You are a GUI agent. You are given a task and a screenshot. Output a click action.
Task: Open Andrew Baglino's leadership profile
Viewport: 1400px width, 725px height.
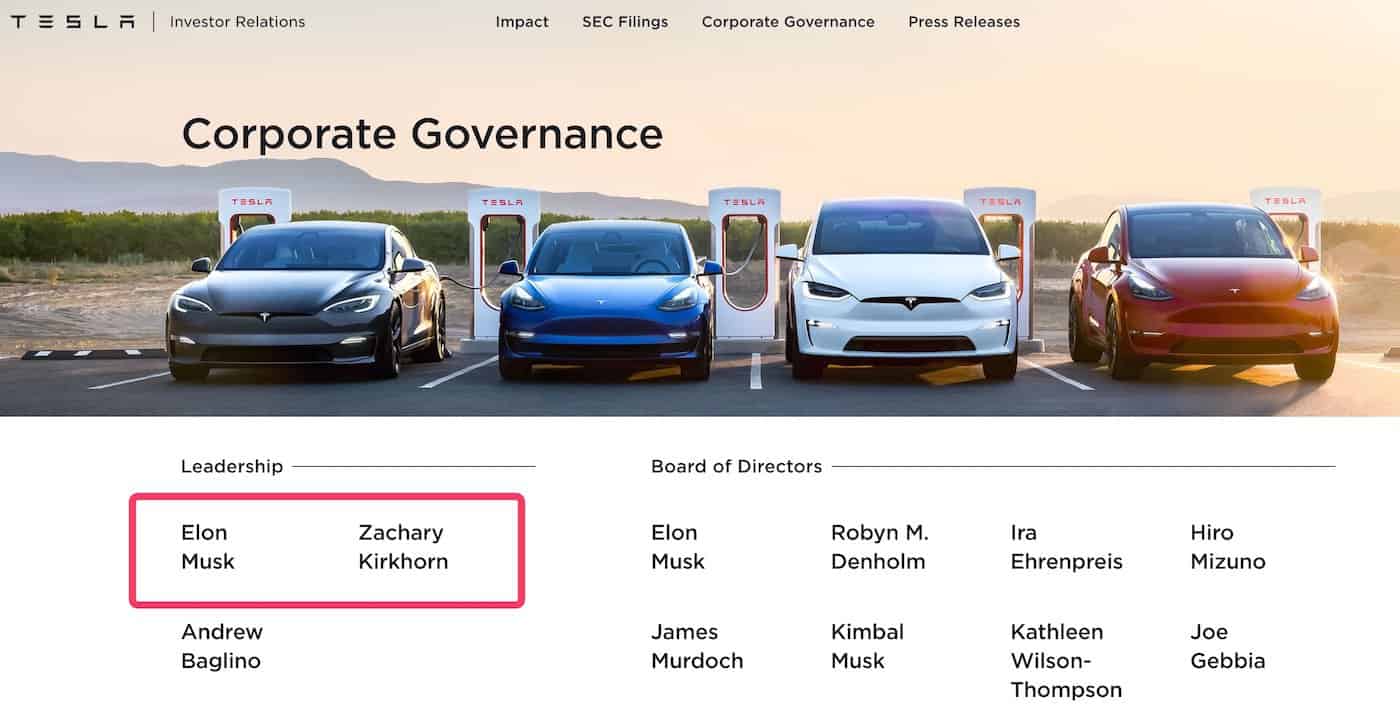point(221,647)
